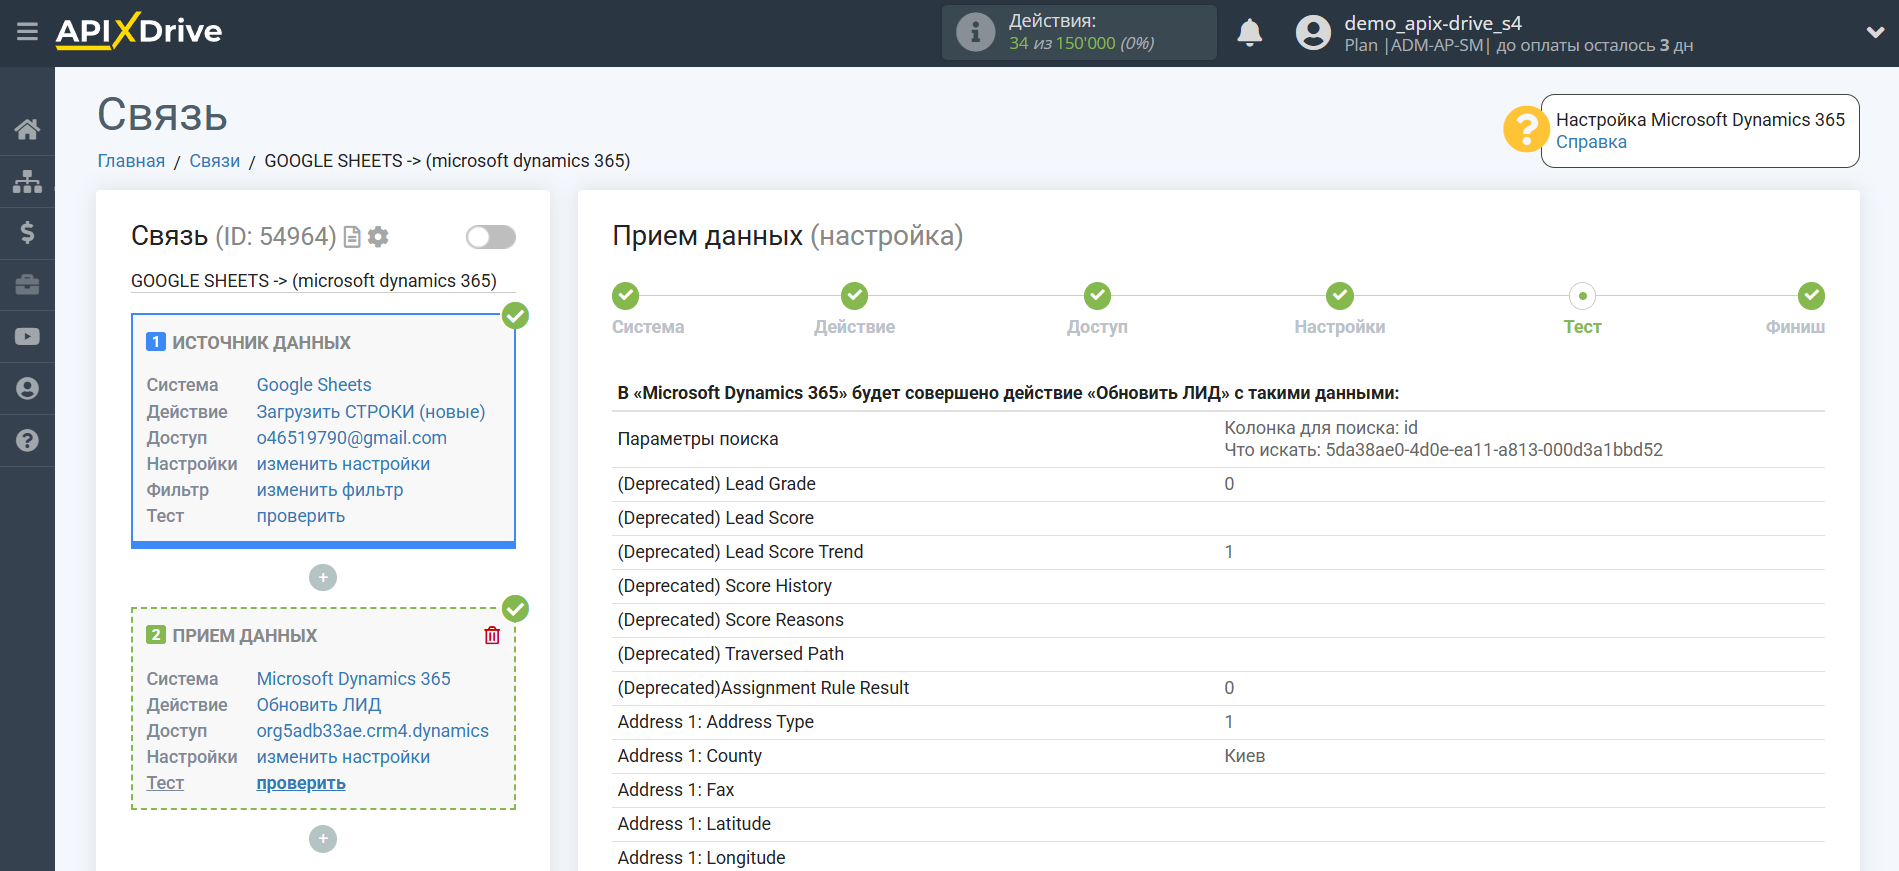Go to the Доступ wizard step
The image size is (1899, 871).
[x=1097, y=296]
